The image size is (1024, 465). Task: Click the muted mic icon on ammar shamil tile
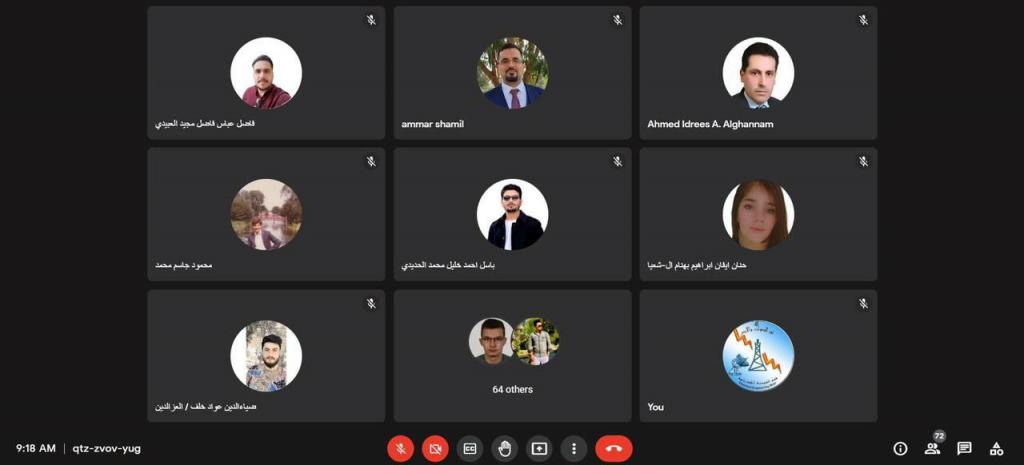617,20
